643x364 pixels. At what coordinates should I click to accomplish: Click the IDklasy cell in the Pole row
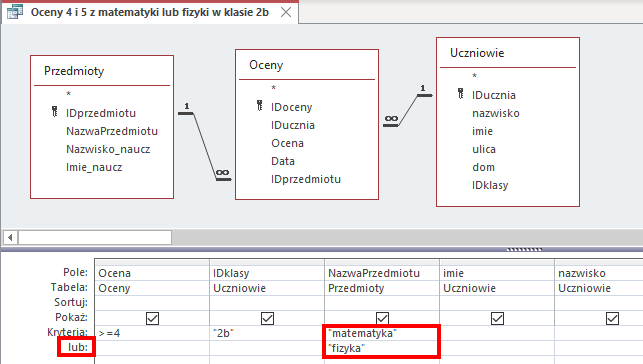point(267,273)
